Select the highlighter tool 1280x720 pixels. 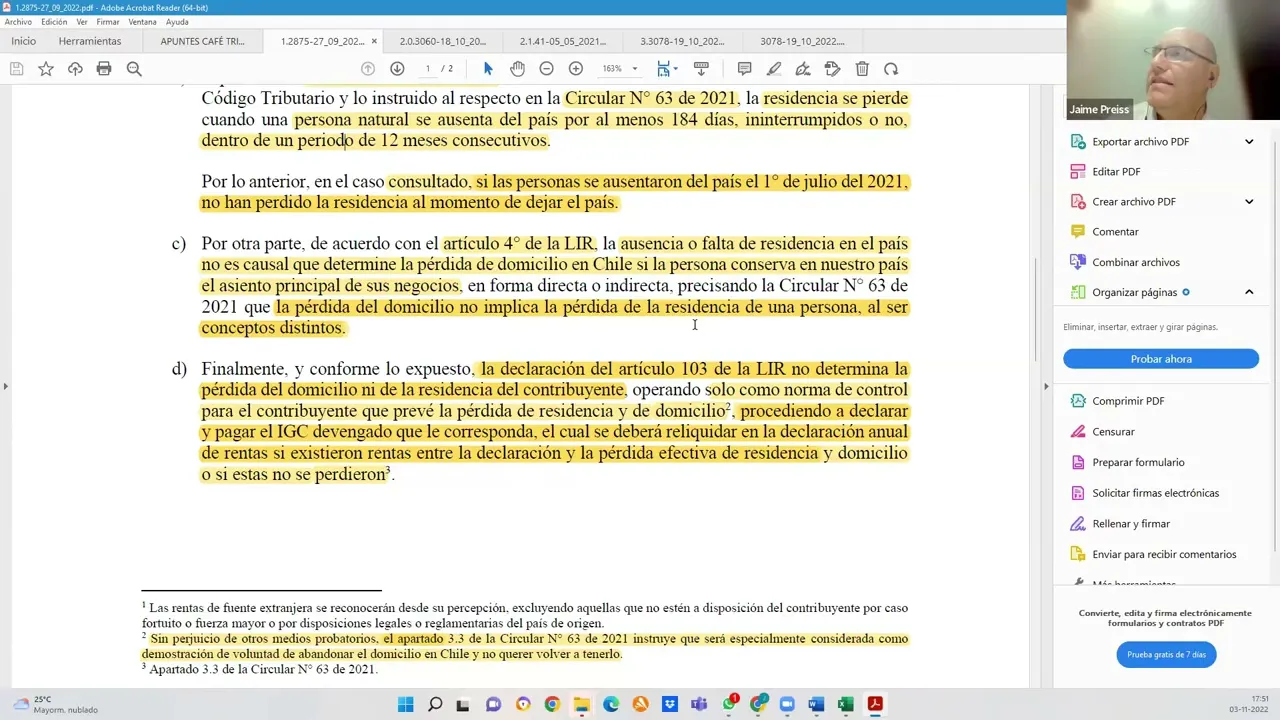pyautogui.click(x=776, y=68)
